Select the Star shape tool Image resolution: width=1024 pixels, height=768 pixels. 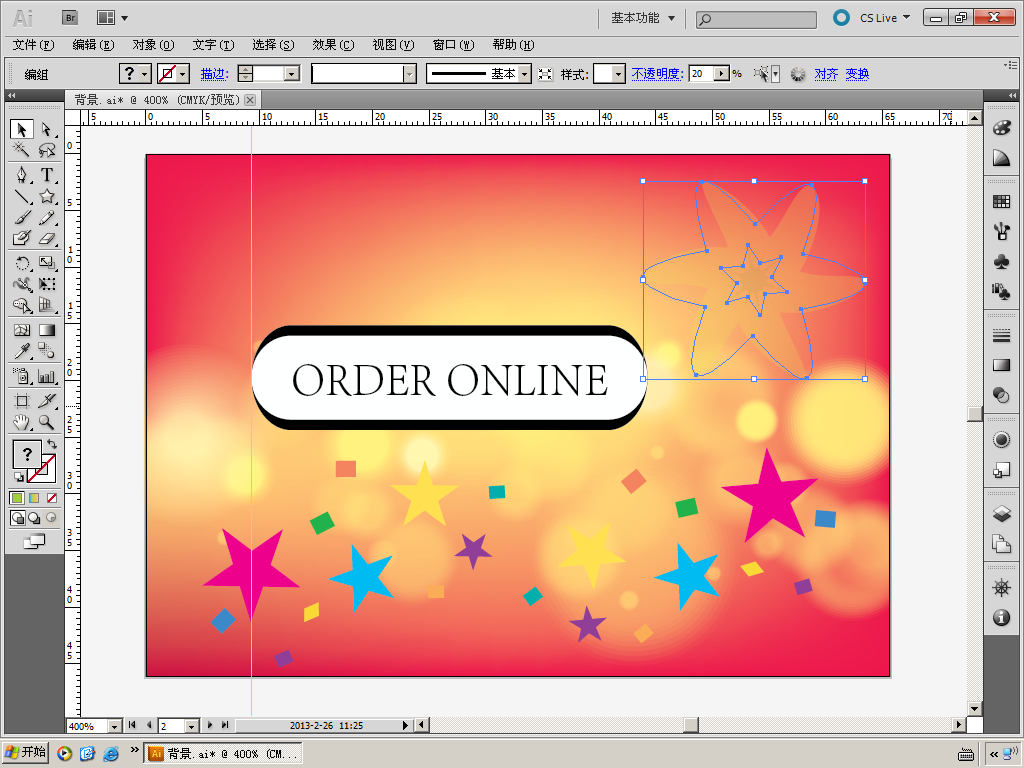point(46,196)
